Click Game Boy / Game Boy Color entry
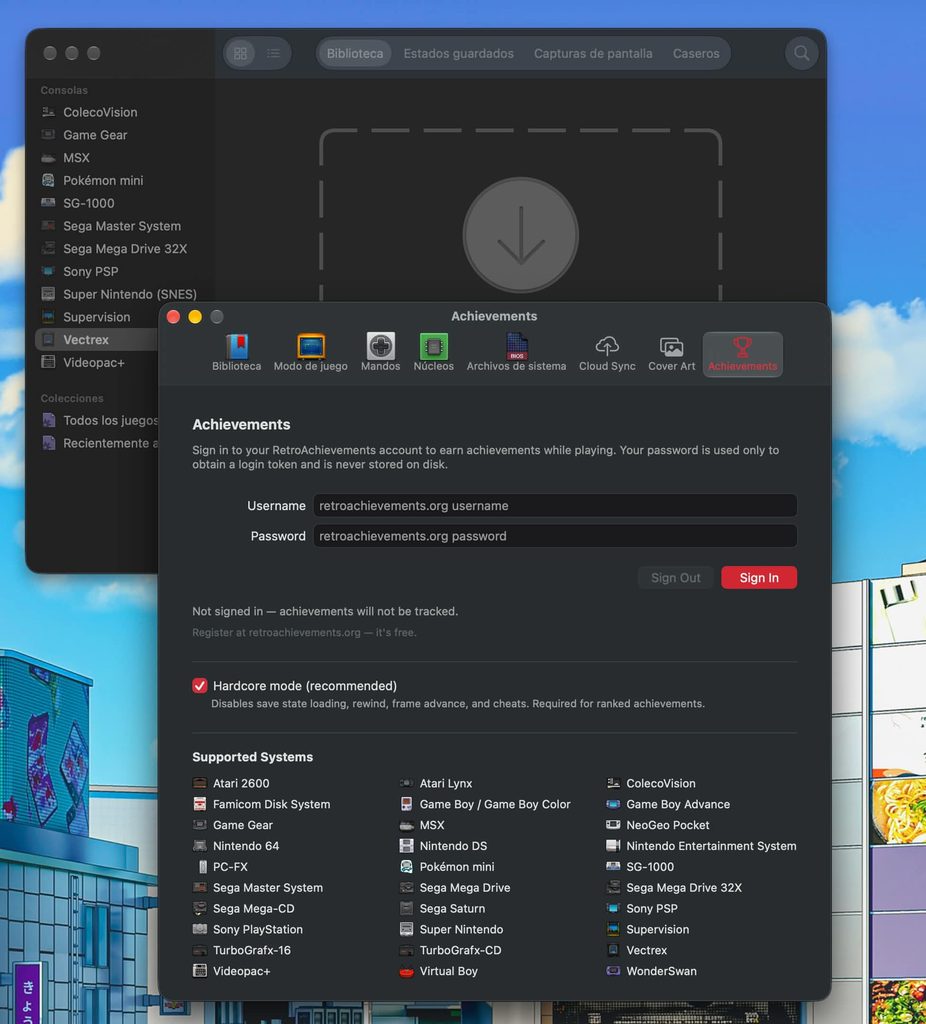The width and height of the screenshot is (926, 1024). click(485, 804)
